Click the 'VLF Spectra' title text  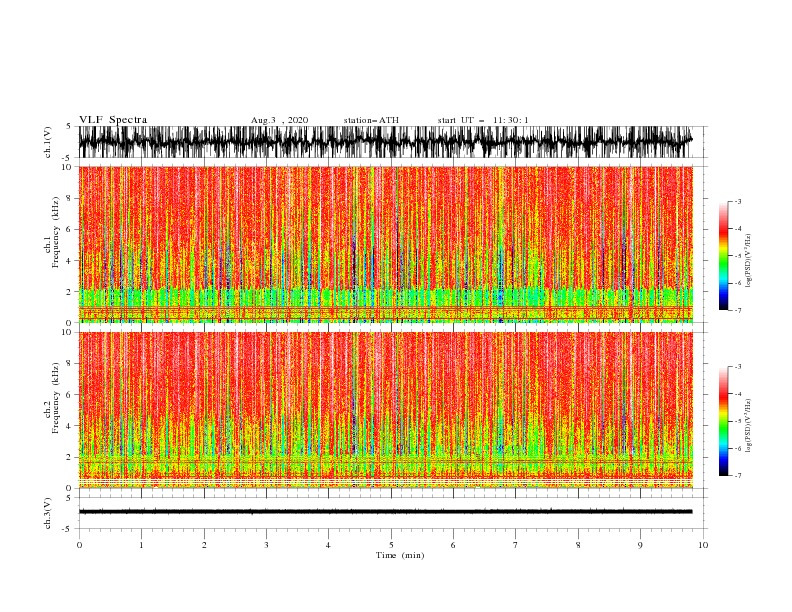[113, 120]
